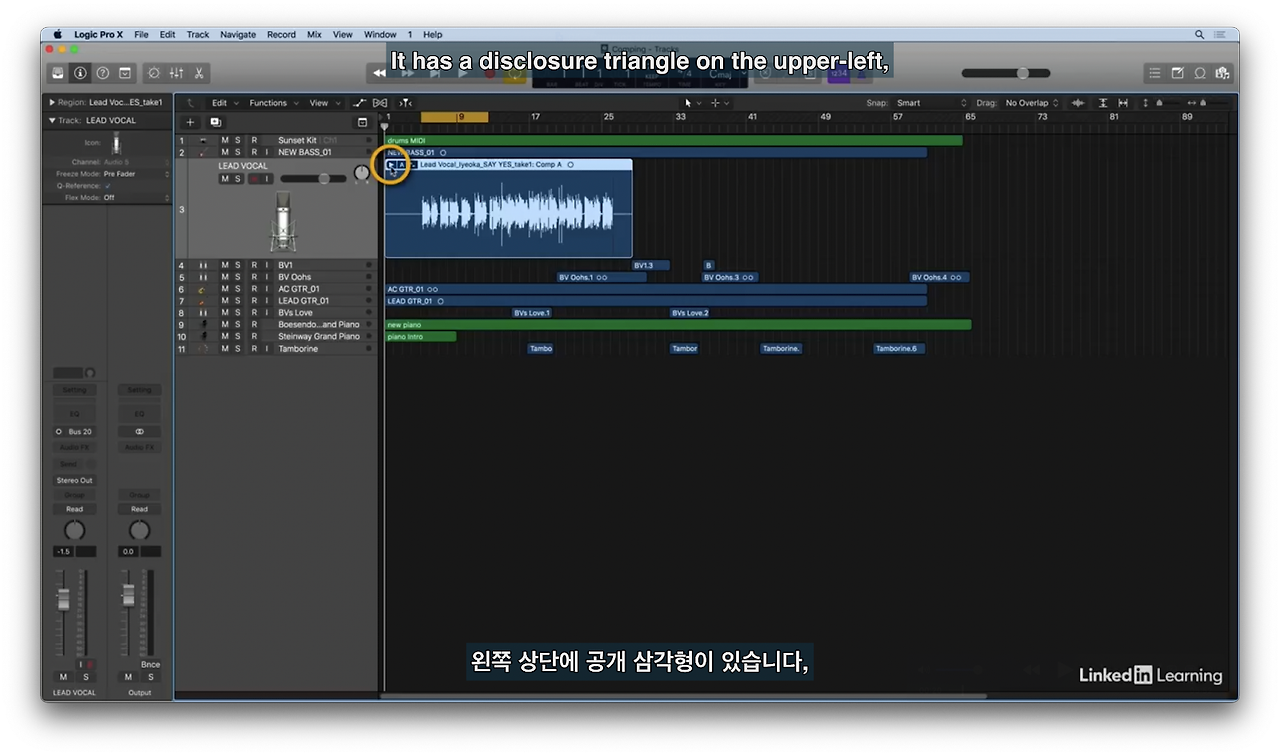1280x756 pixels.
Task: Open the Spotlight search icon in the menu bar
Action: pyautogui.click(x=1199, y=34)
